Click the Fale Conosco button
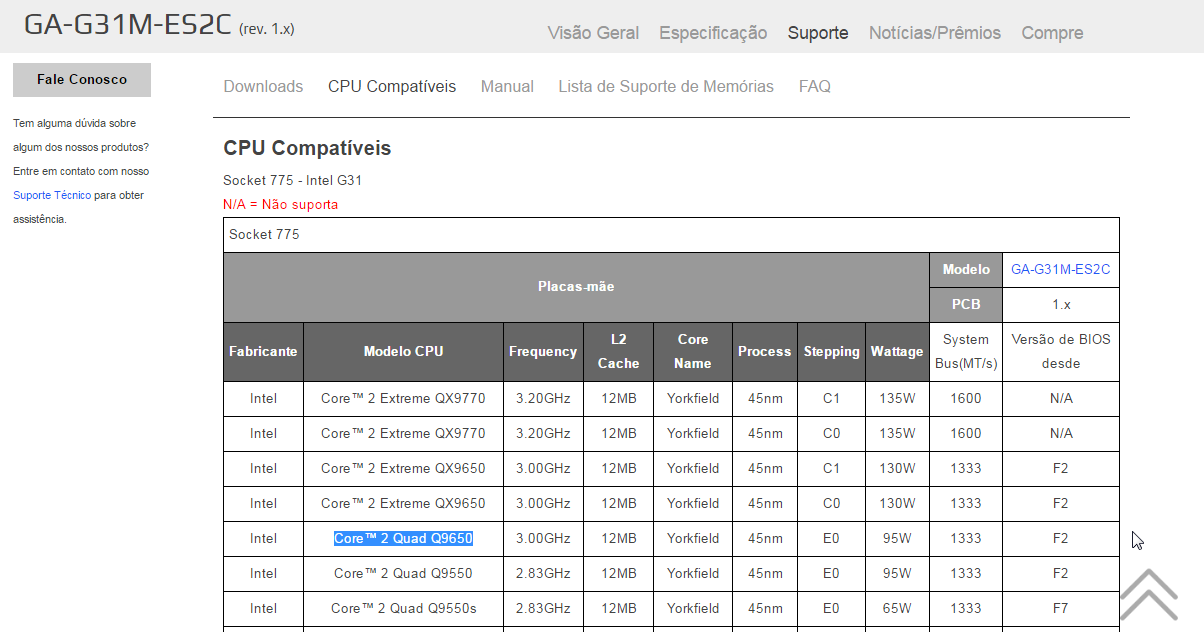This screenshot has height=632, width=1204. (82, 80)
